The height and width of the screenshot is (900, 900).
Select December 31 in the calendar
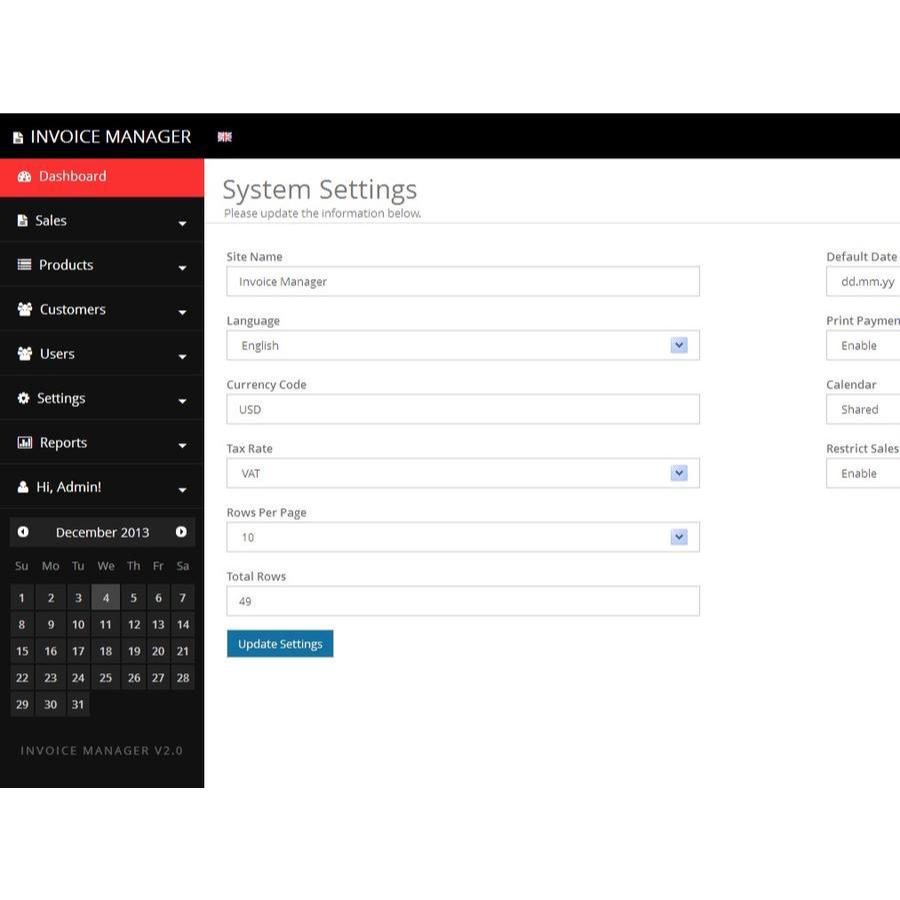[x=78, y=704]
